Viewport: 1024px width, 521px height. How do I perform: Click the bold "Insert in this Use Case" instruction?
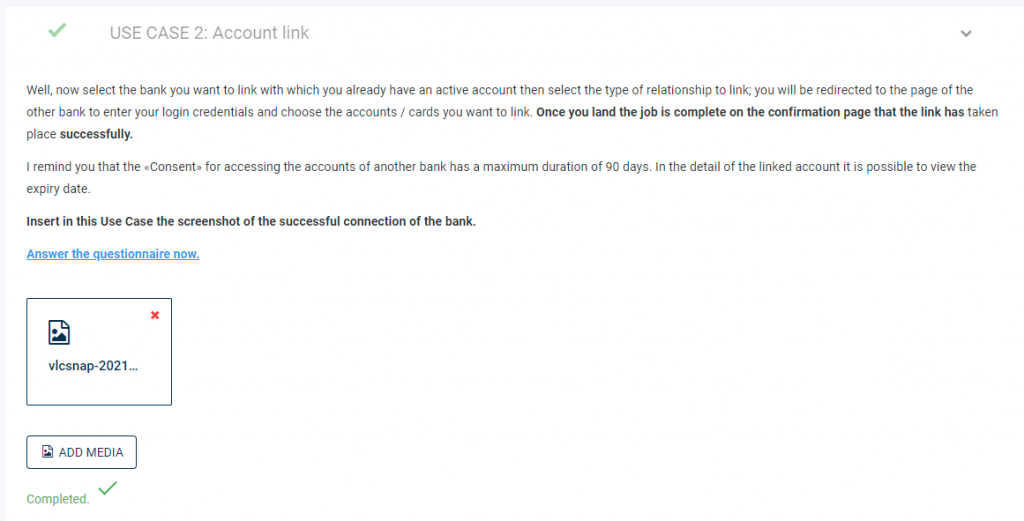point(251,221)
